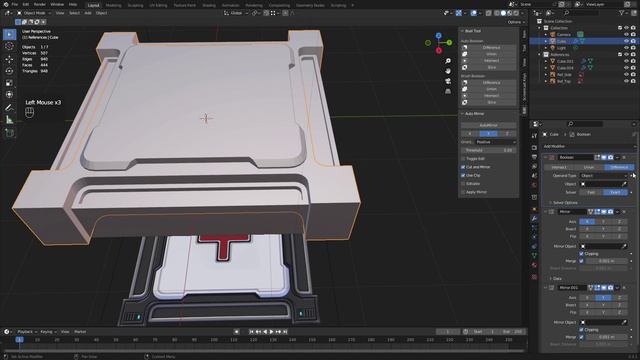Enable the X axis toggle in Mirror.001 modifier
Image resolution: width=640 pixels, height=360 pixels.
click(x=587, y=298)
